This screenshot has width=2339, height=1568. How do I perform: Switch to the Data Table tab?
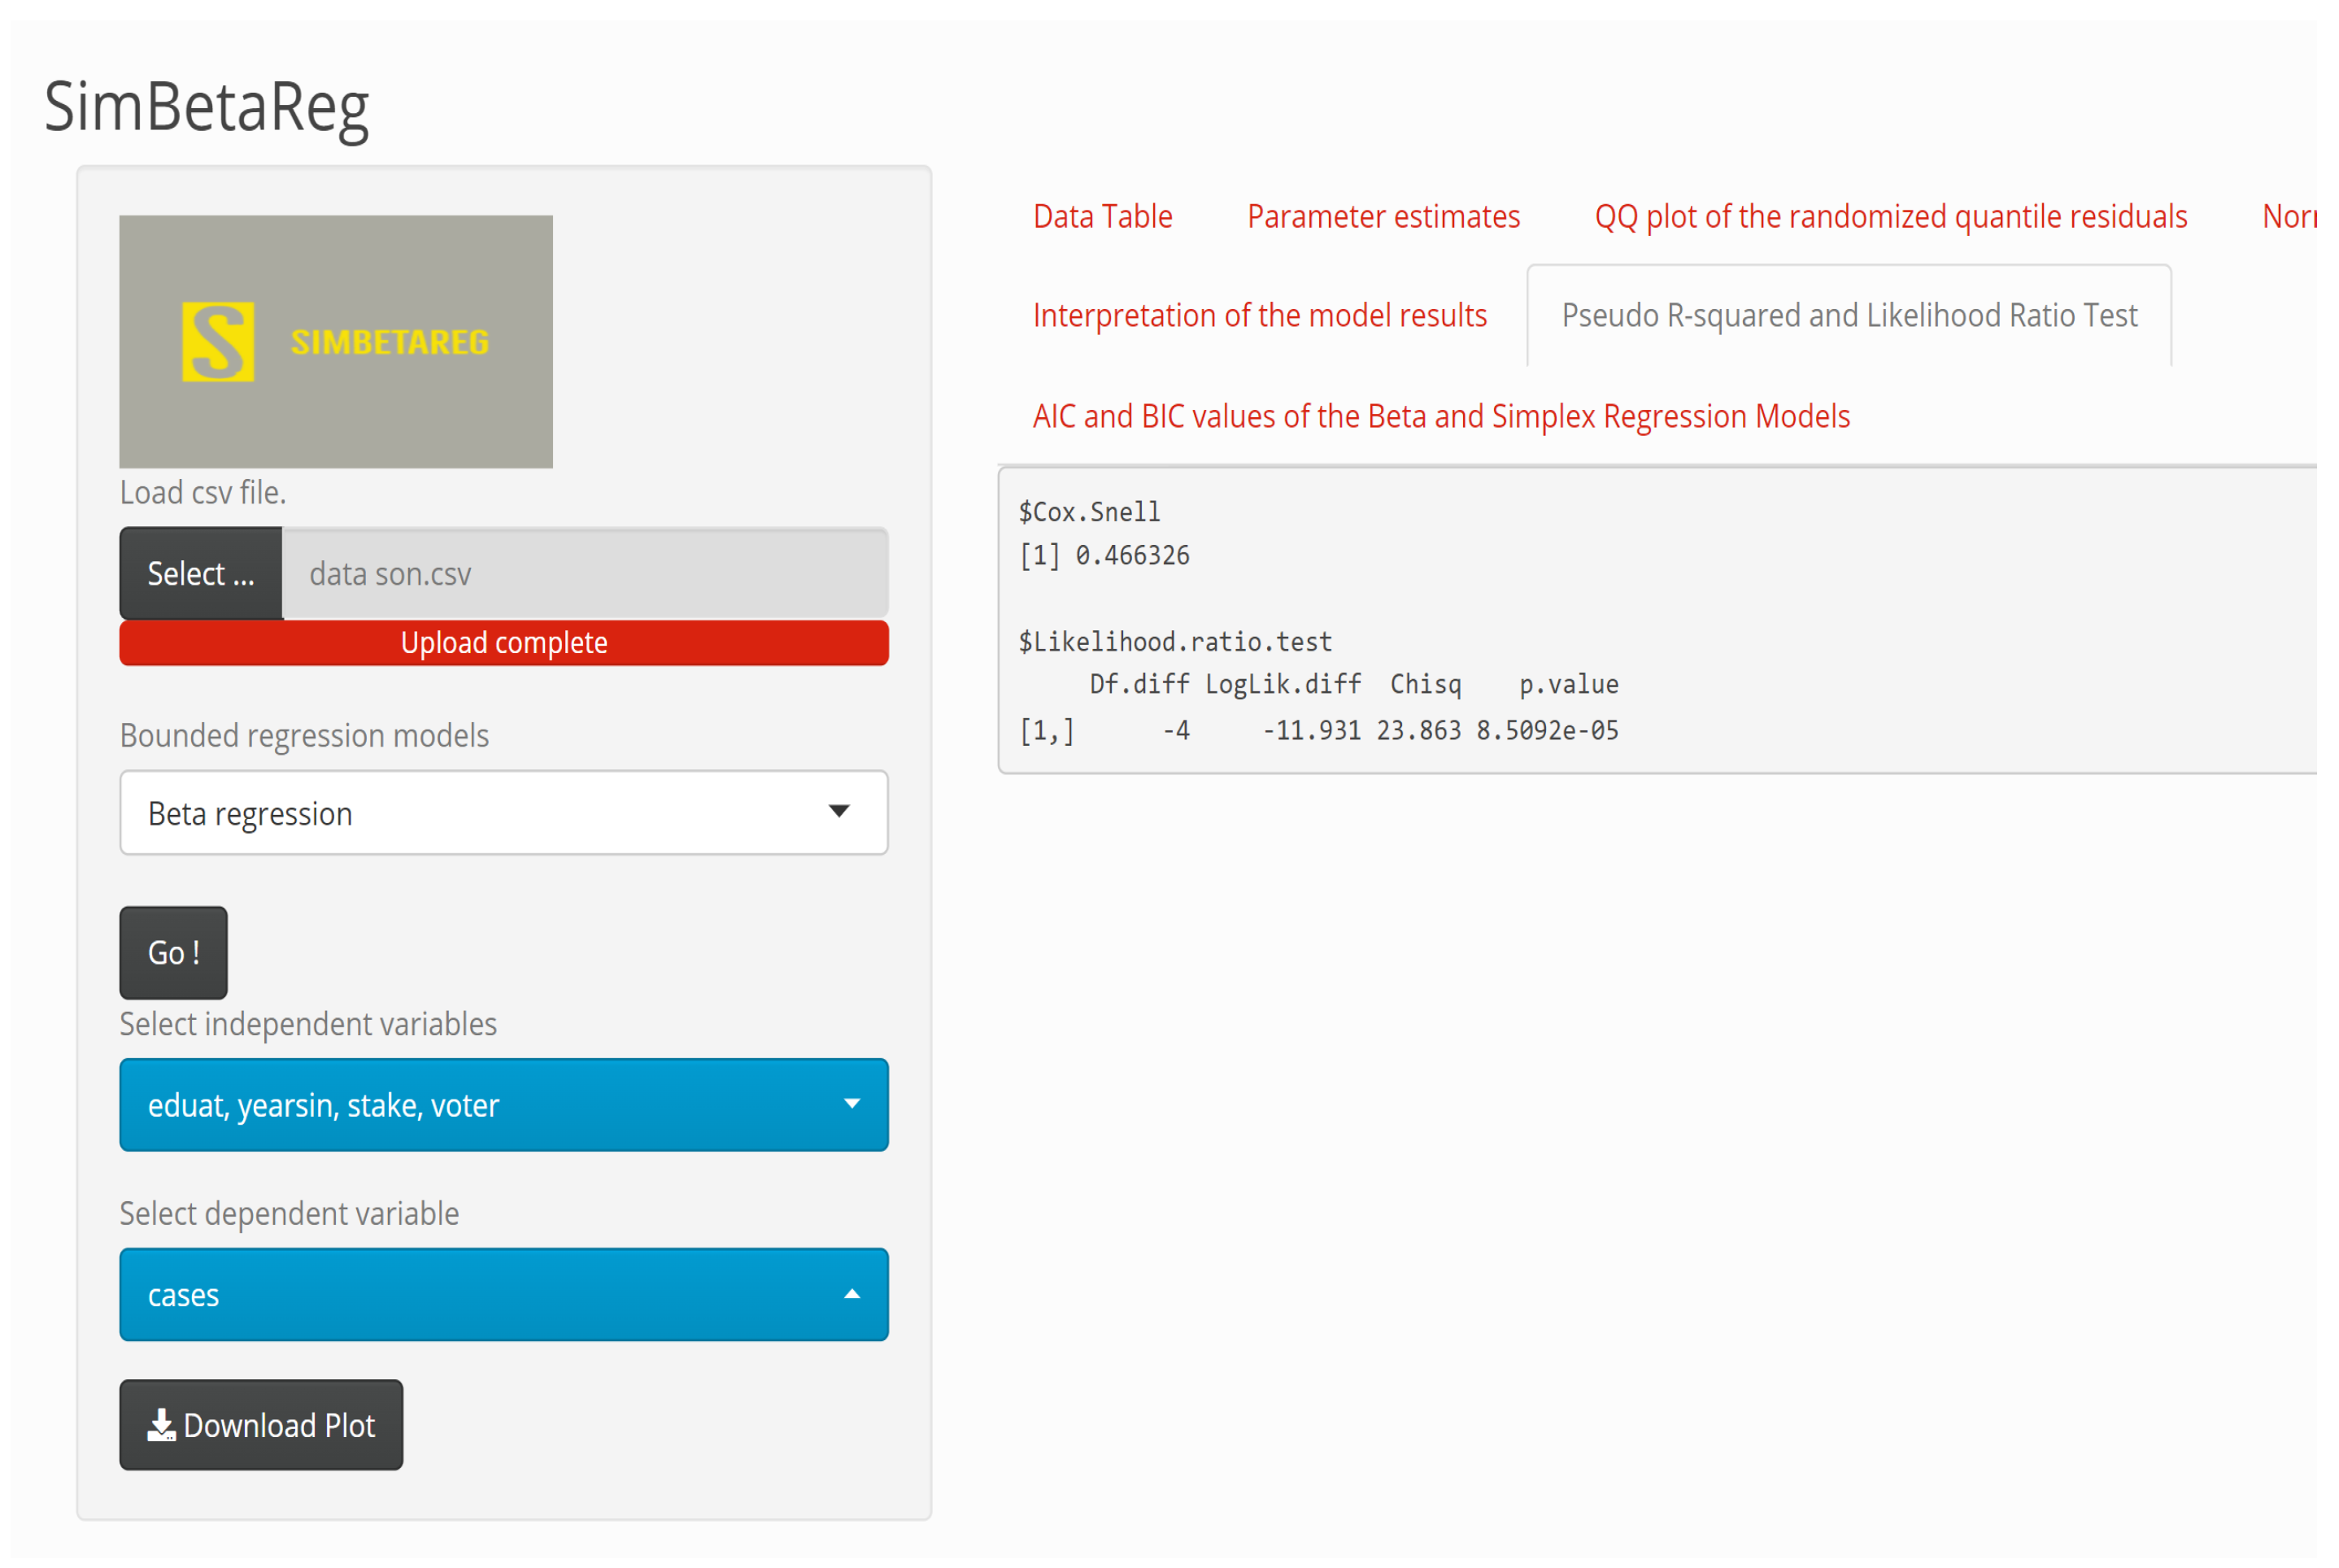tap(1102, 216)
